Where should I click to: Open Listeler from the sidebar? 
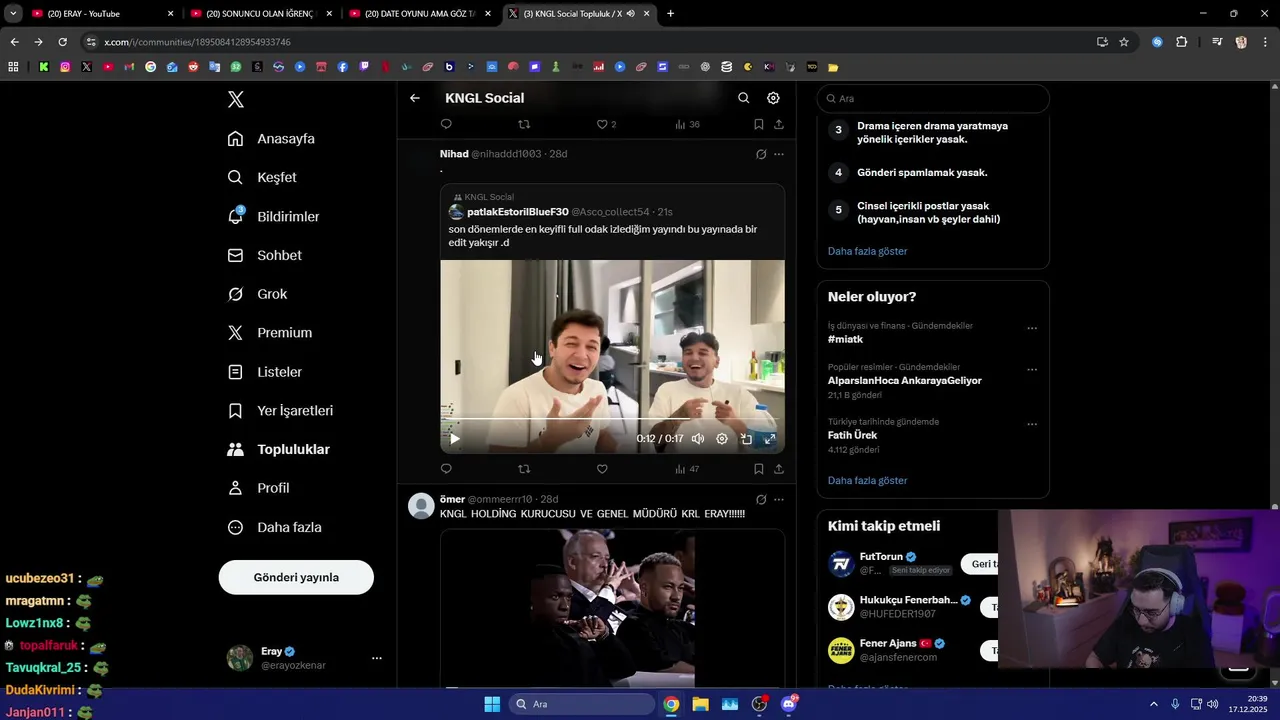(264, 372)
